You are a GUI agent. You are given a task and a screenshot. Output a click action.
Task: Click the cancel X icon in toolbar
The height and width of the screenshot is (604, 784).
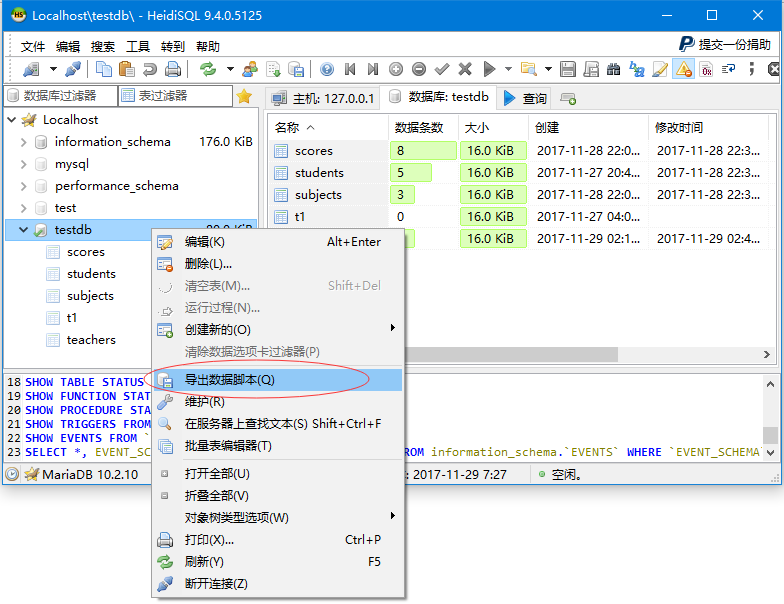465,69
